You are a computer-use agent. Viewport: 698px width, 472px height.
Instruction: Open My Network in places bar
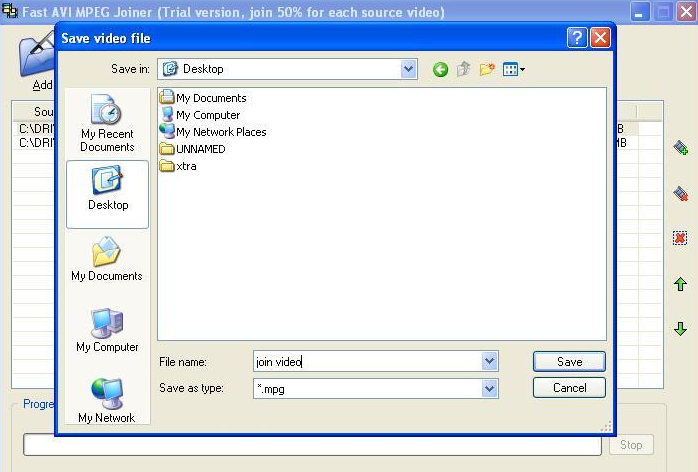click(x=106, y=400)
